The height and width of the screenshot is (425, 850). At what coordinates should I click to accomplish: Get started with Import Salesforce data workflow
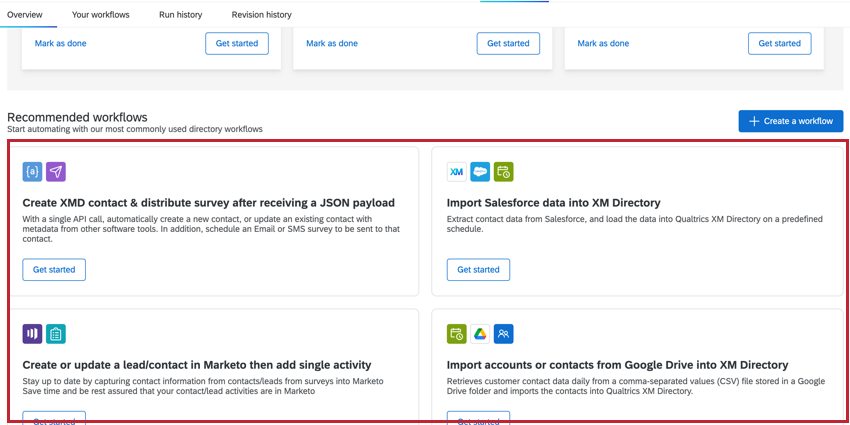click(x=479, y=269)
